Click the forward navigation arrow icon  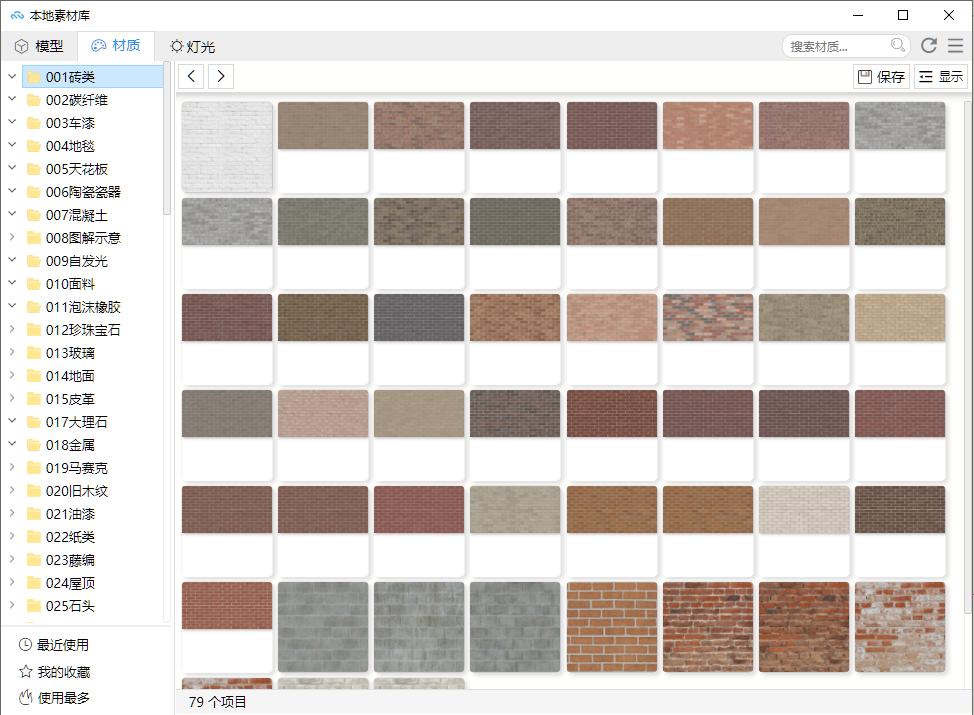221,76
